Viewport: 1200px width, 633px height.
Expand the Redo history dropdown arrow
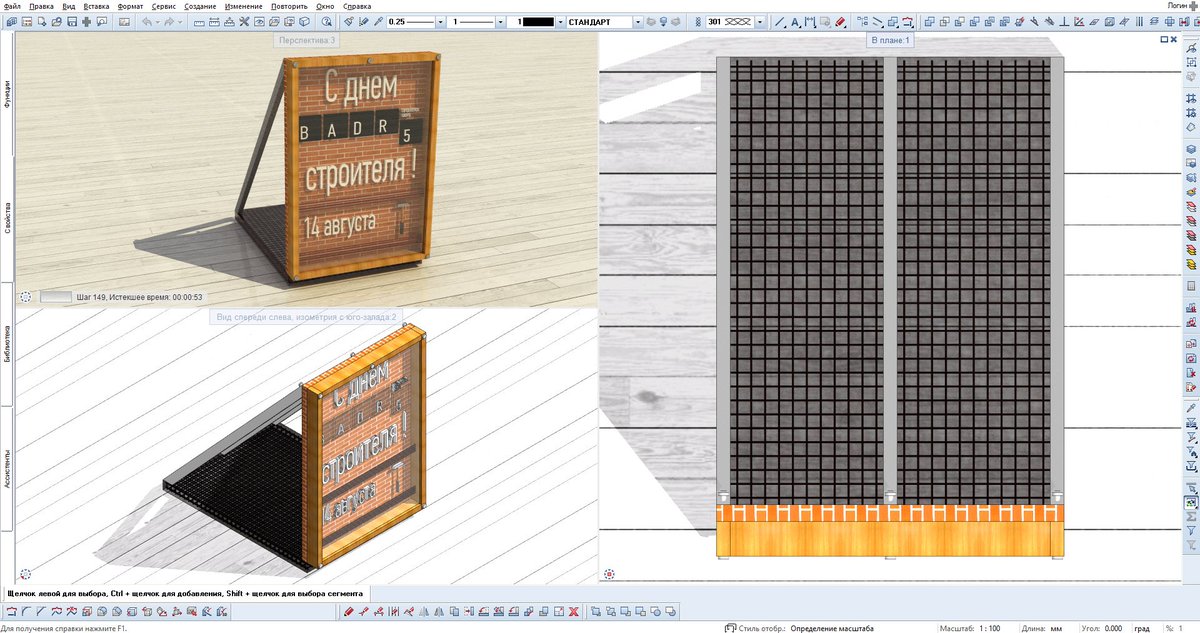[x=180, y=21]
